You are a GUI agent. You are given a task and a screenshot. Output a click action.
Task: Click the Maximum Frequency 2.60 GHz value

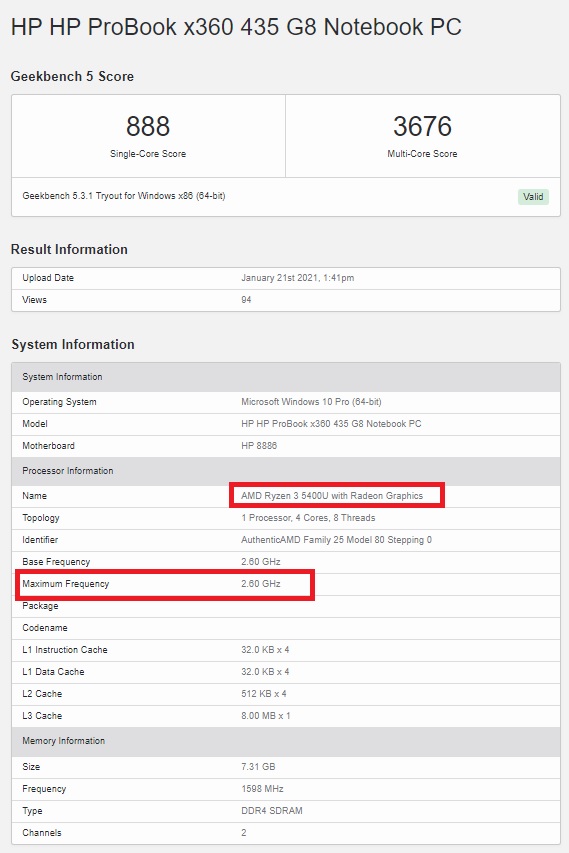261,584
